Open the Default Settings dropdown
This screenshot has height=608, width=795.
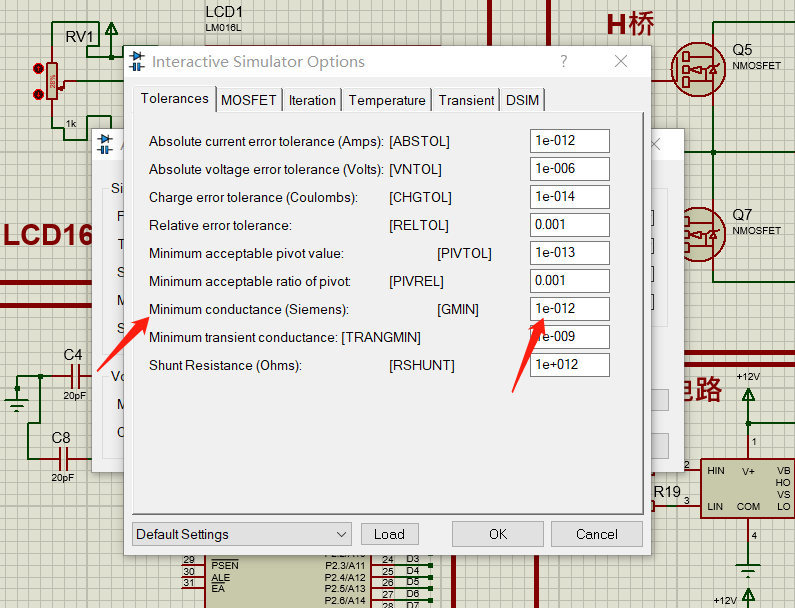pos(241,534)
